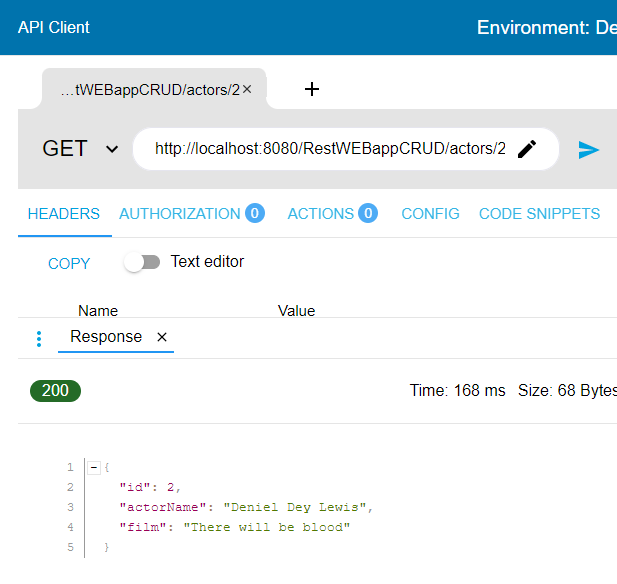The image size is (617, 584).
Task: Click the Value column header
Action: coord(296,310)
